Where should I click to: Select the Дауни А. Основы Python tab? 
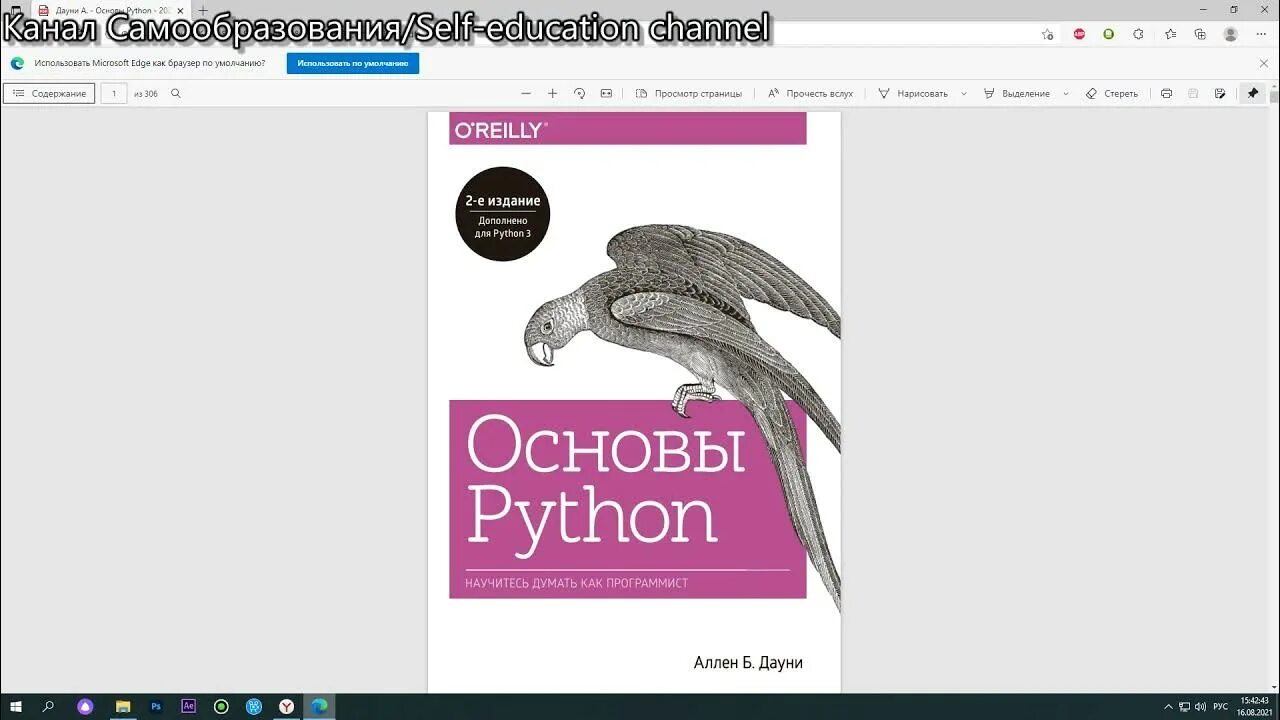click(x=110, y=10)
